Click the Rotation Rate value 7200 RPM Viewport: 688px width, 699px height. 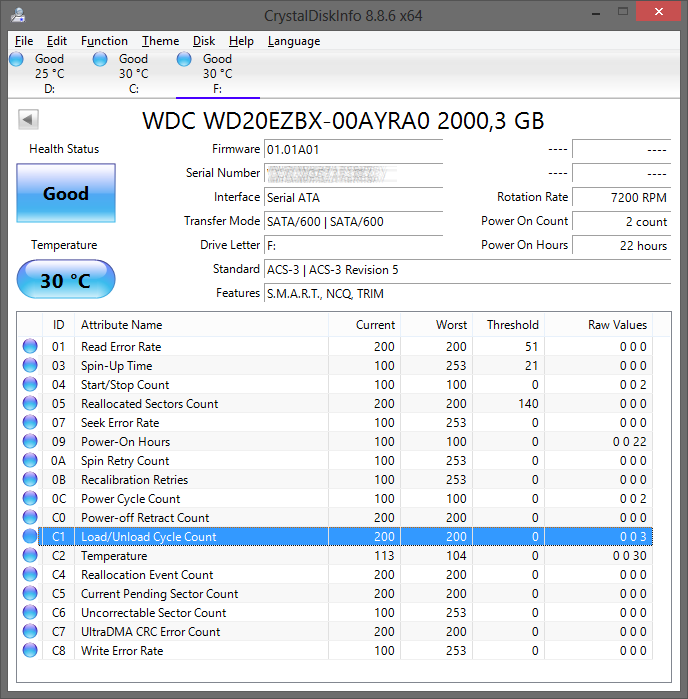click(622, 197)
